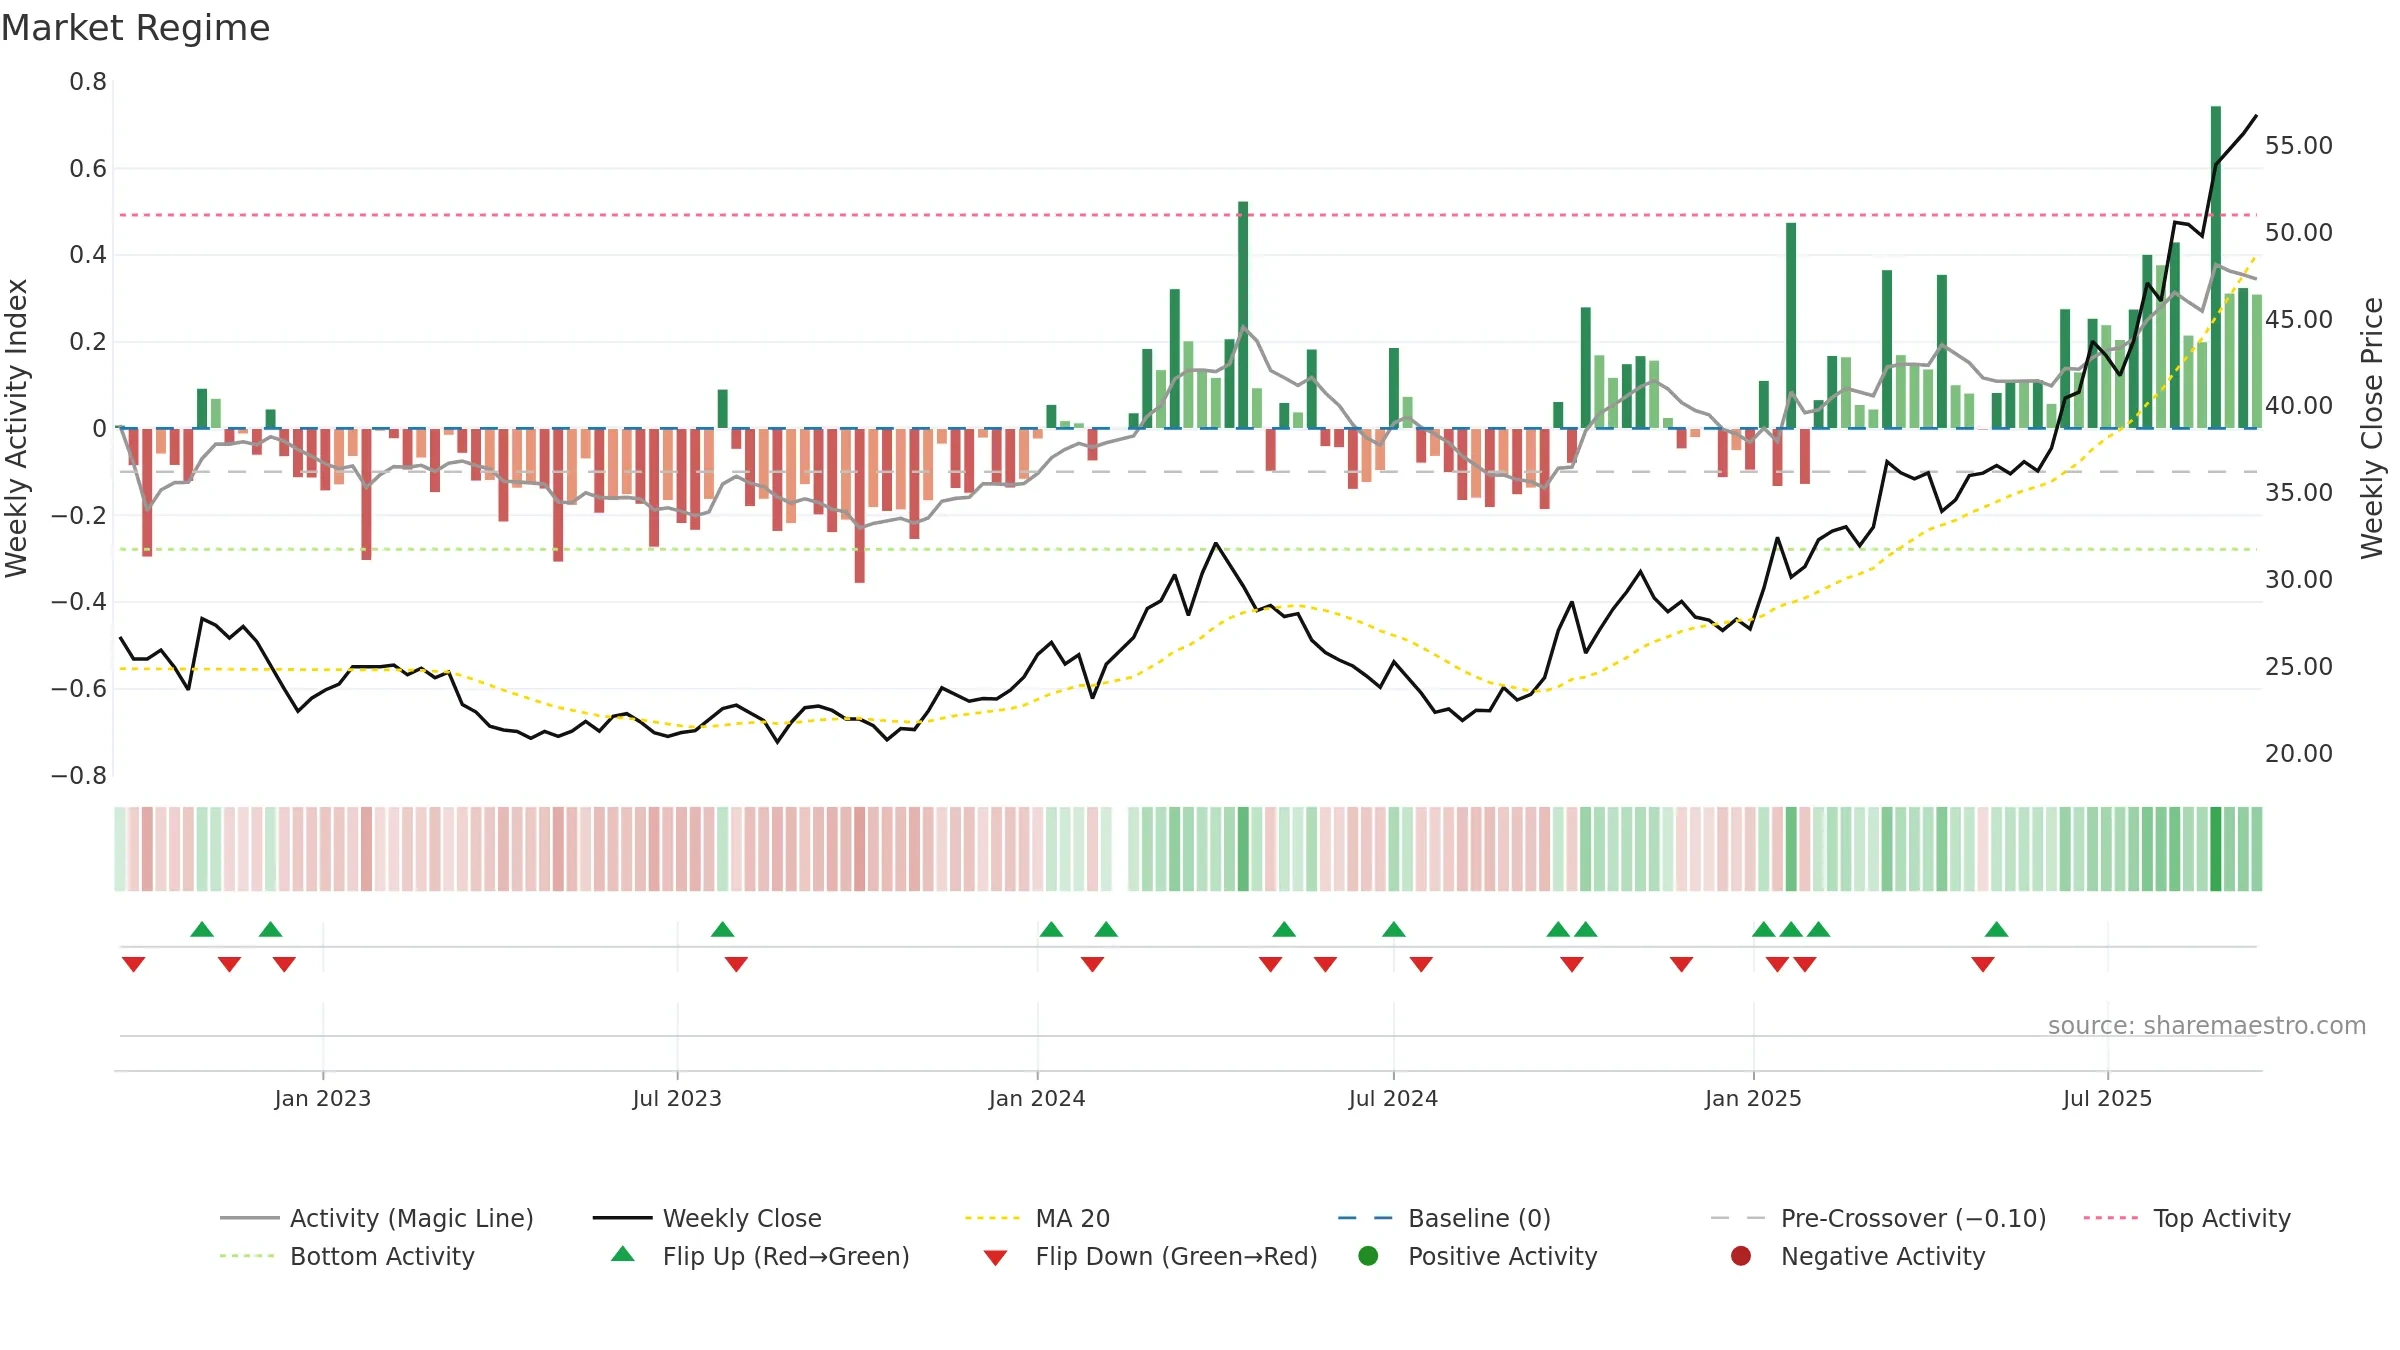Click the last flip-up triangle before Jul 2025

point(1997,929)
